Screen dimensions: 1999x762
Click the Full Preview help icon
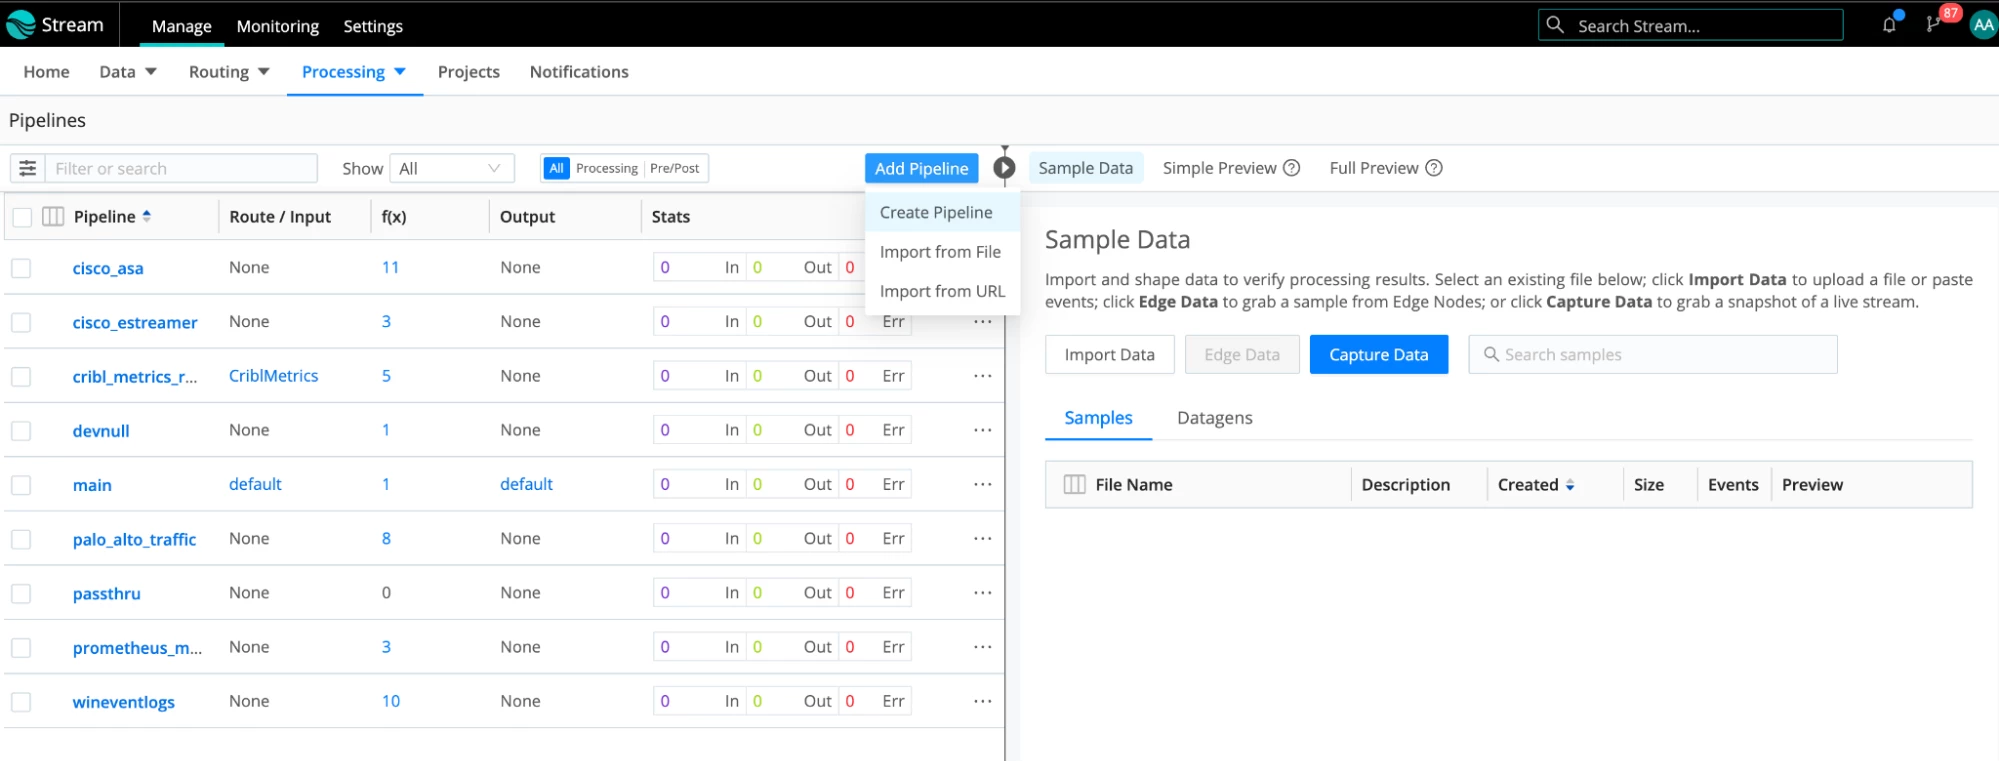coord(1433,168)
